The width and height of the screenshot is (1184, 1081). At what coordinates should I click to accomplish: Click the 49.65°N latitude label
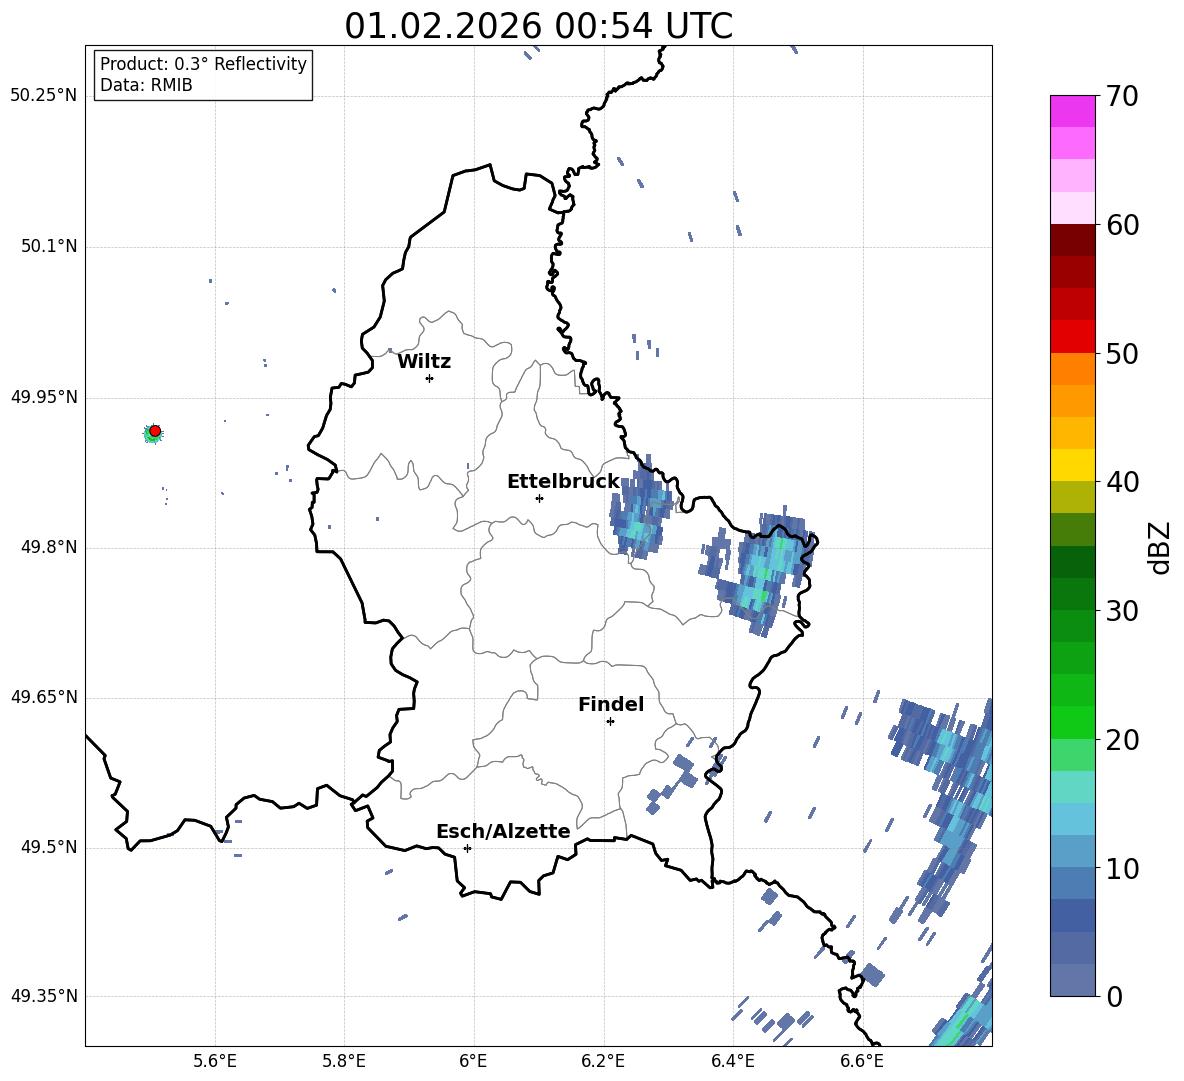(x=44, y=697)
